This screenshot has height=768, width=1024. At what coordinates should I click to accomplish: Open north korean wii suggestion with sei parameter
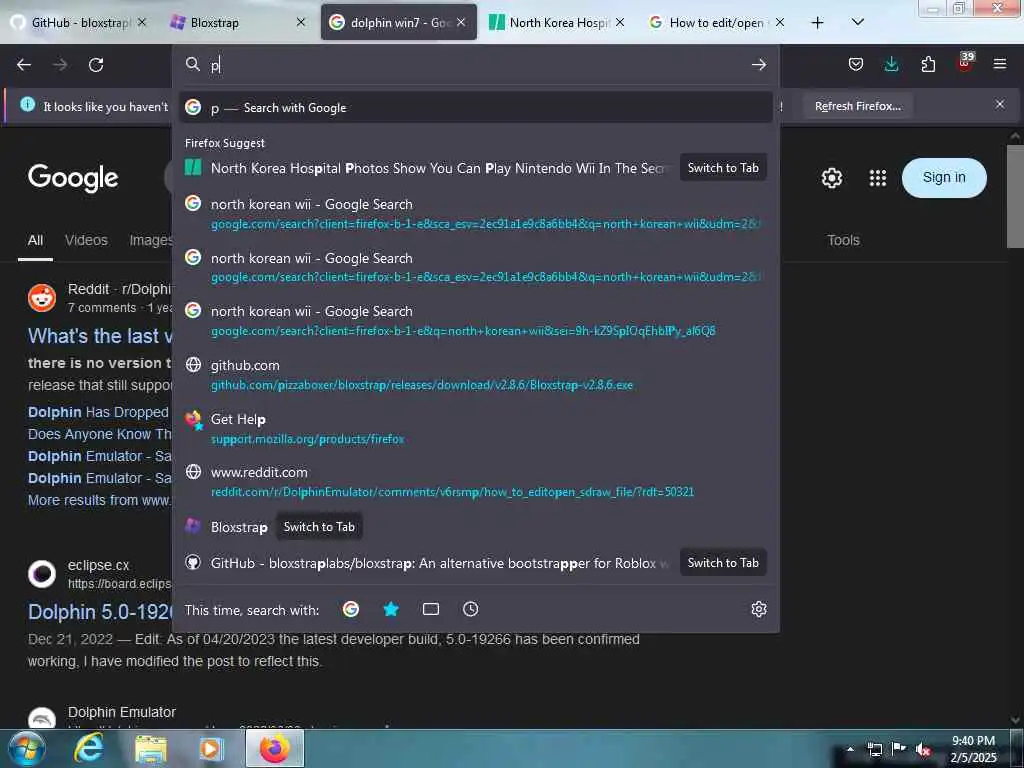tap(475, 321)
